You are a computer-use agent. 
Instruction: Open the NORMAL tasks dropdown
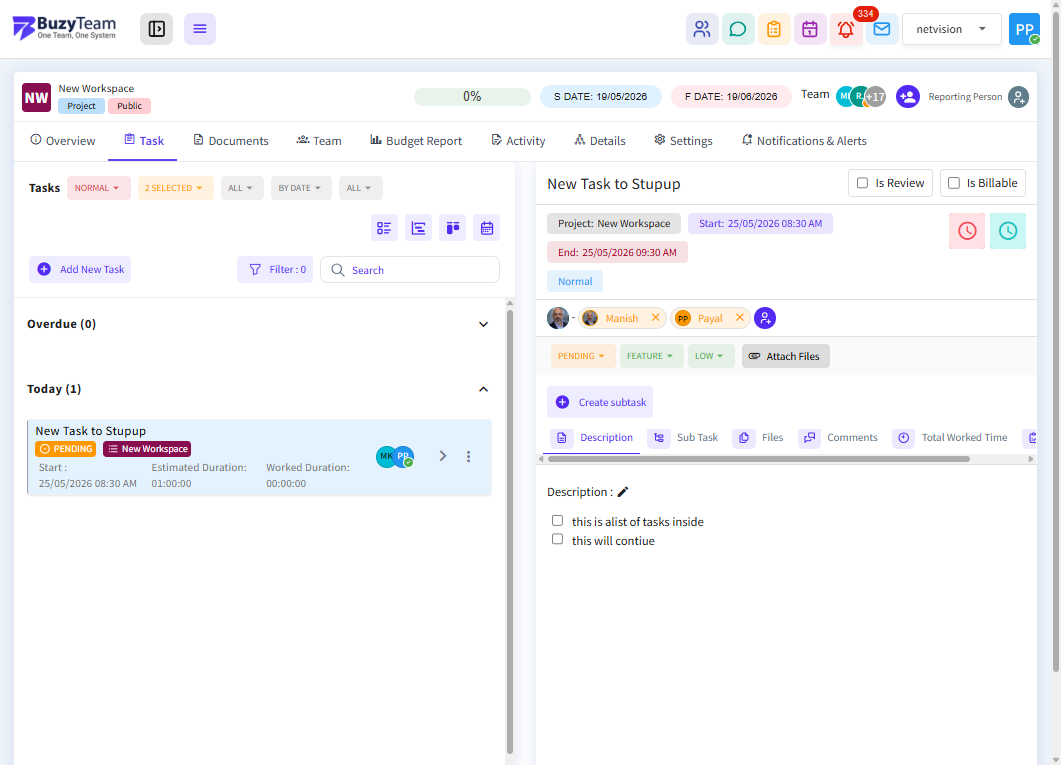click(x=98, y=188)
